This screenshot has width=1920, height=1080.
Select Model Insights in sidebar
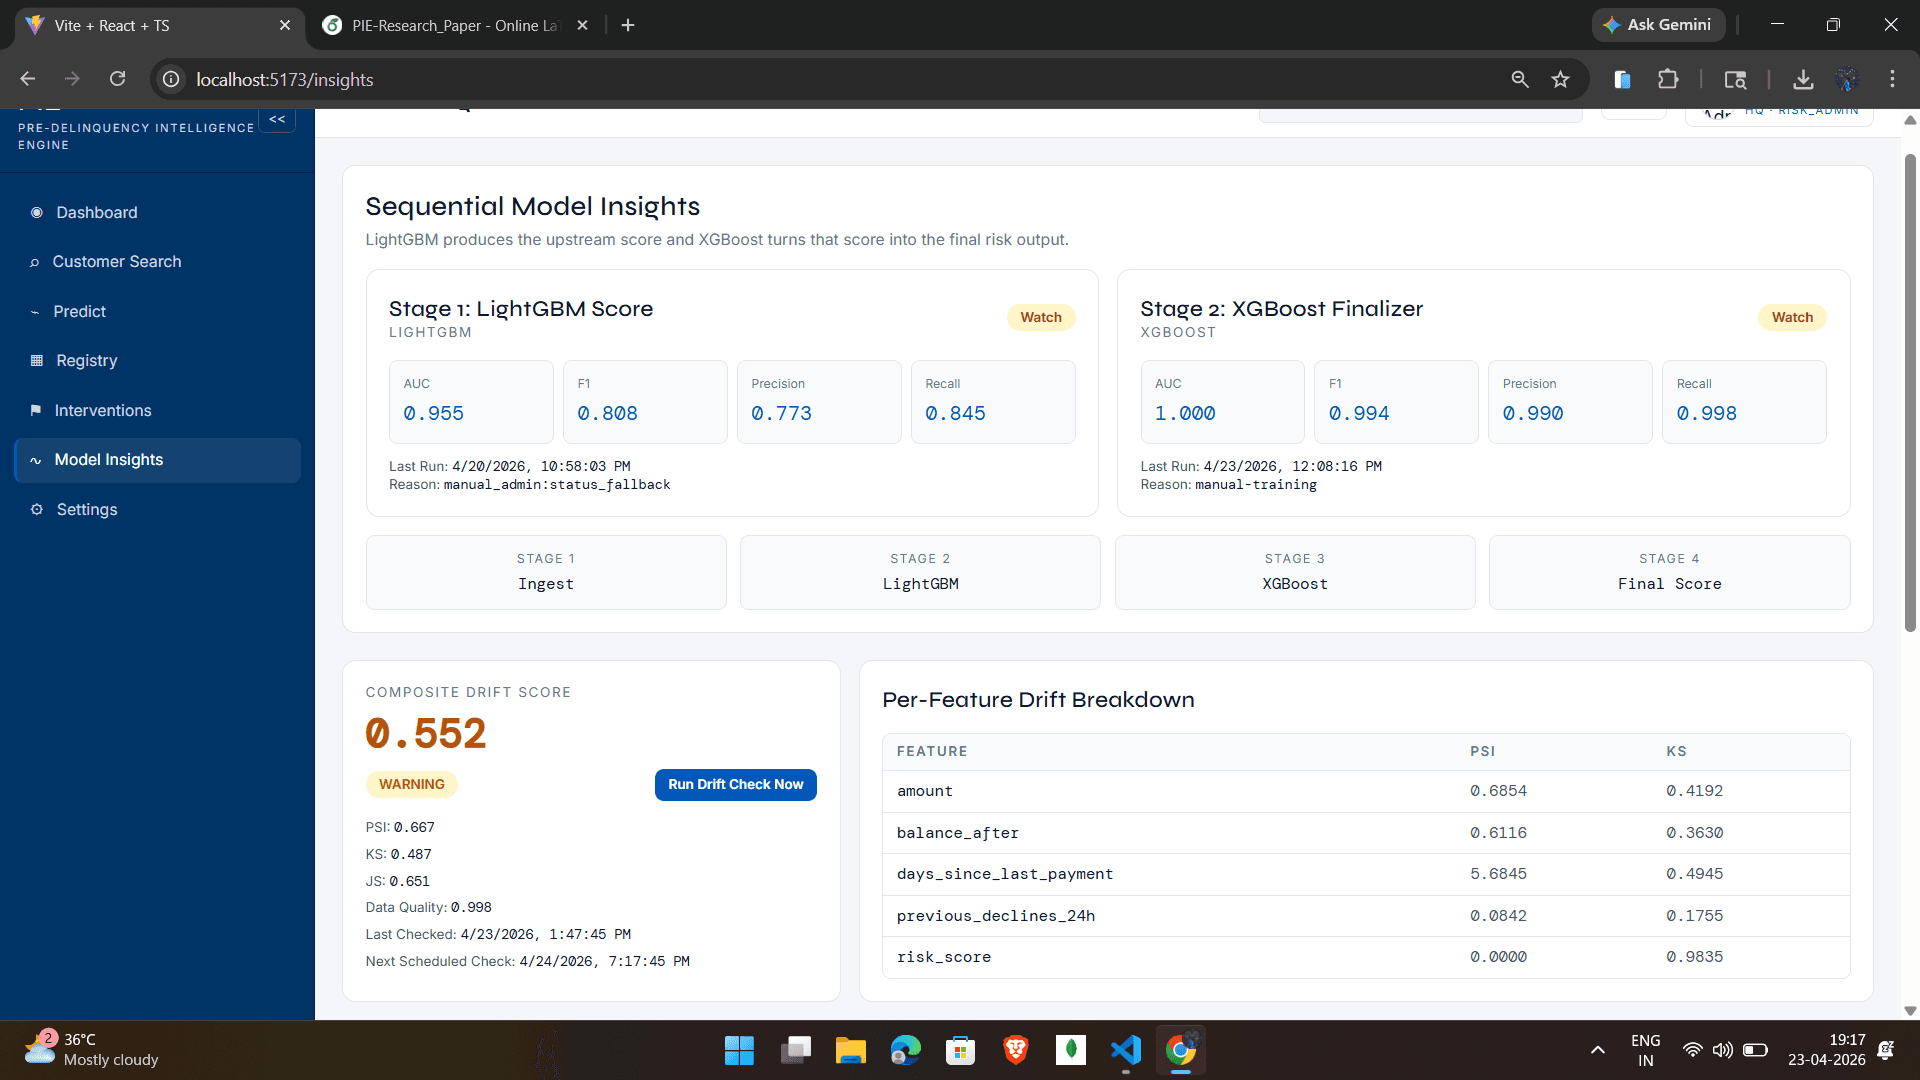[x=157, y=460]
